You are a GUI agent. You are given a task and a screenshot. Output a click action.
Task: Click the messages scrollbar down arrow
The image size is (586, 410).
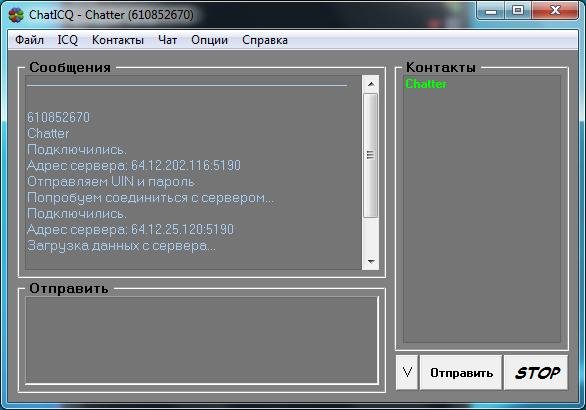371,261
